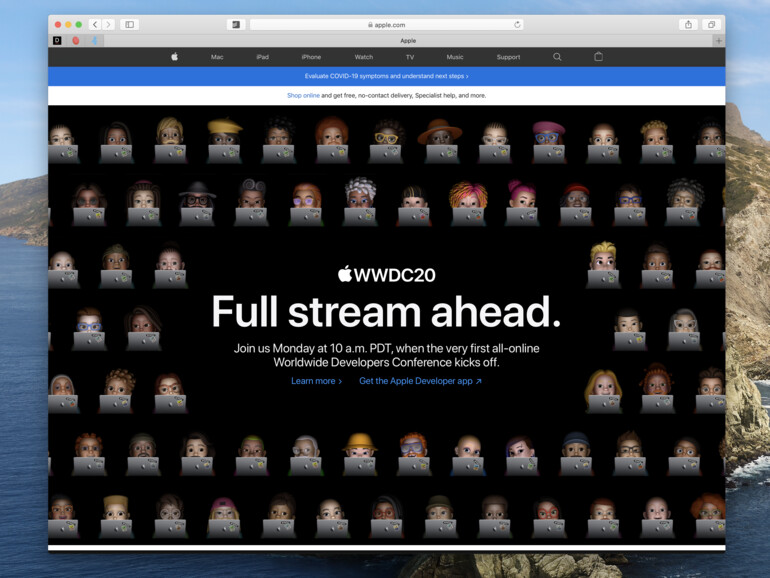770x578 pixels.
Task: Click the WWDC20 logo heading
Action: click(x=386, y=275)
